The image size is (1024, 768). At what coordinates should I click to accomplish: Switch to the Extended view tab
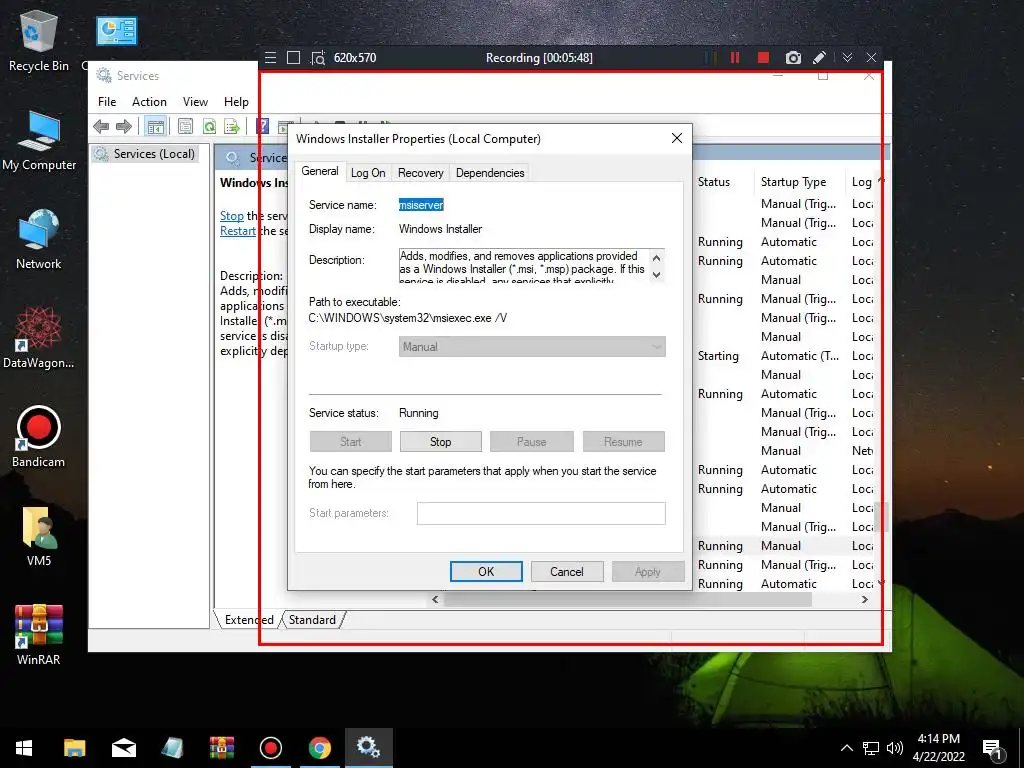[249, 620]
